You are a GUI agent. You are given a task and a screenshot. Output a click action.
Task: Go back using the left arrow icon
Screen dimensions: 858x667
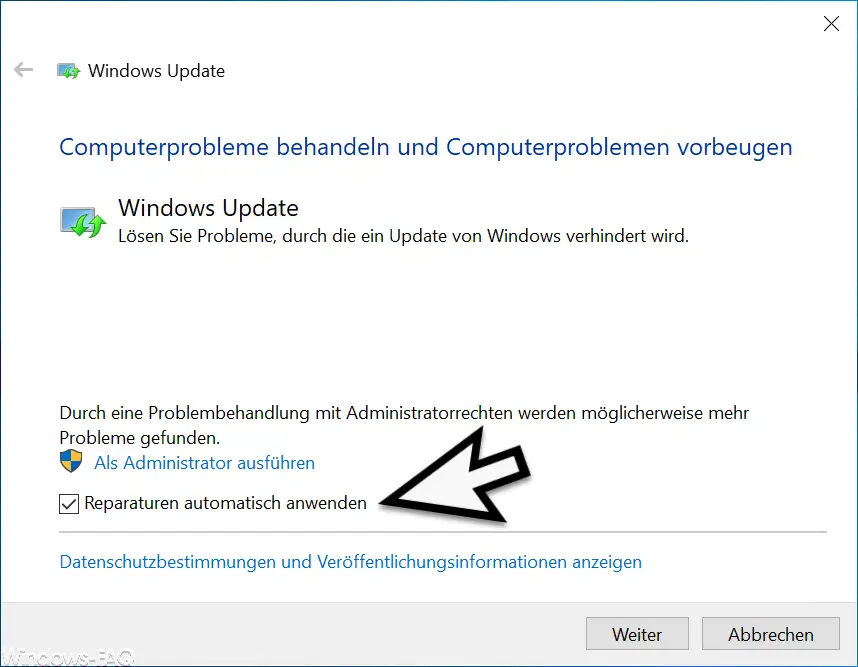coord(24,70)
